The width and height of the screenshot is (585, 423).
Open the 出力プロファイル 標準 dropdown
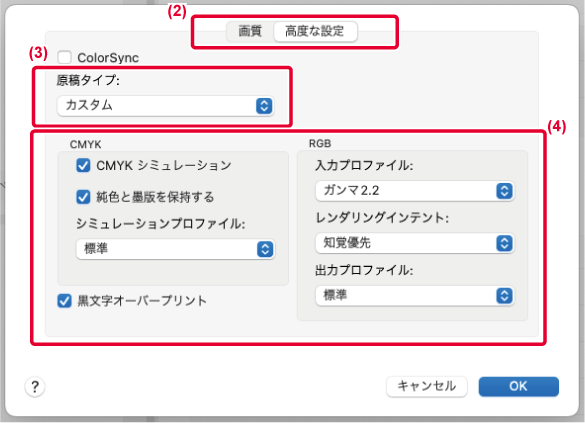(x=415, y=296)
